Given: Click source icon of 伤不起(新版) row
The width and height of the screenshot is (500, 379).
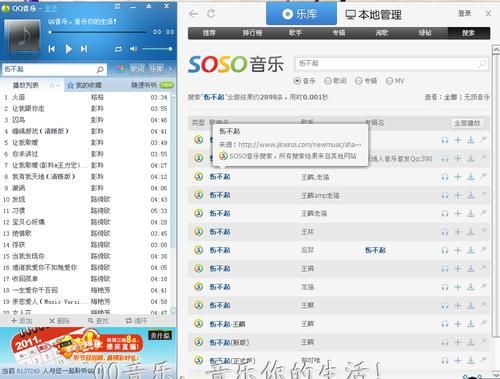Looking at the screenshot, I should coord(199,342).
